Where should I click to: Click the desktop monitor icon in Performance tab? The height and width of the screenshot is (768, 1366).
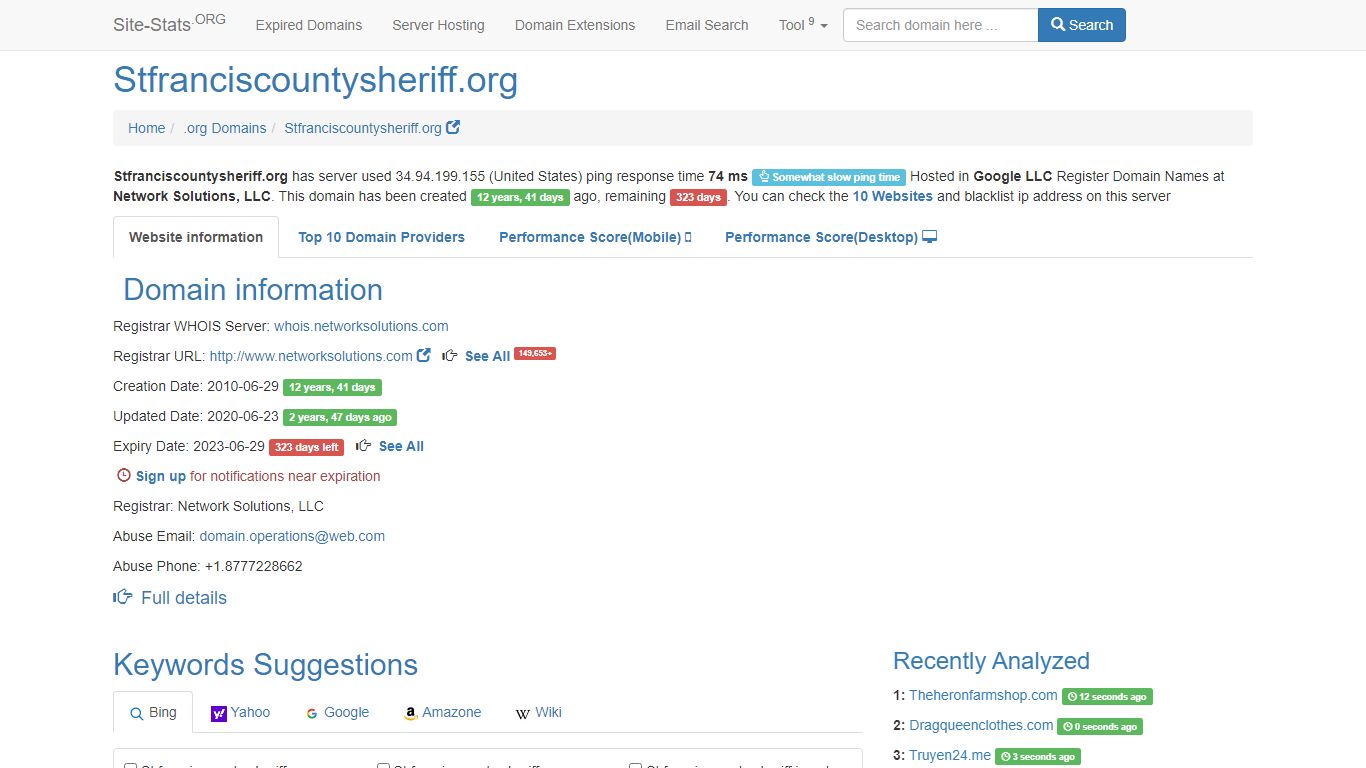click(x=930, y=237)
